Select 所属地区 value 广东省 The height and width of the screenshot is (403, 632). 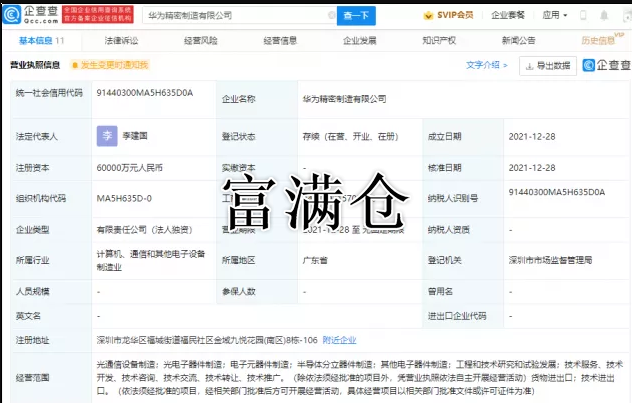coord(315,260)
